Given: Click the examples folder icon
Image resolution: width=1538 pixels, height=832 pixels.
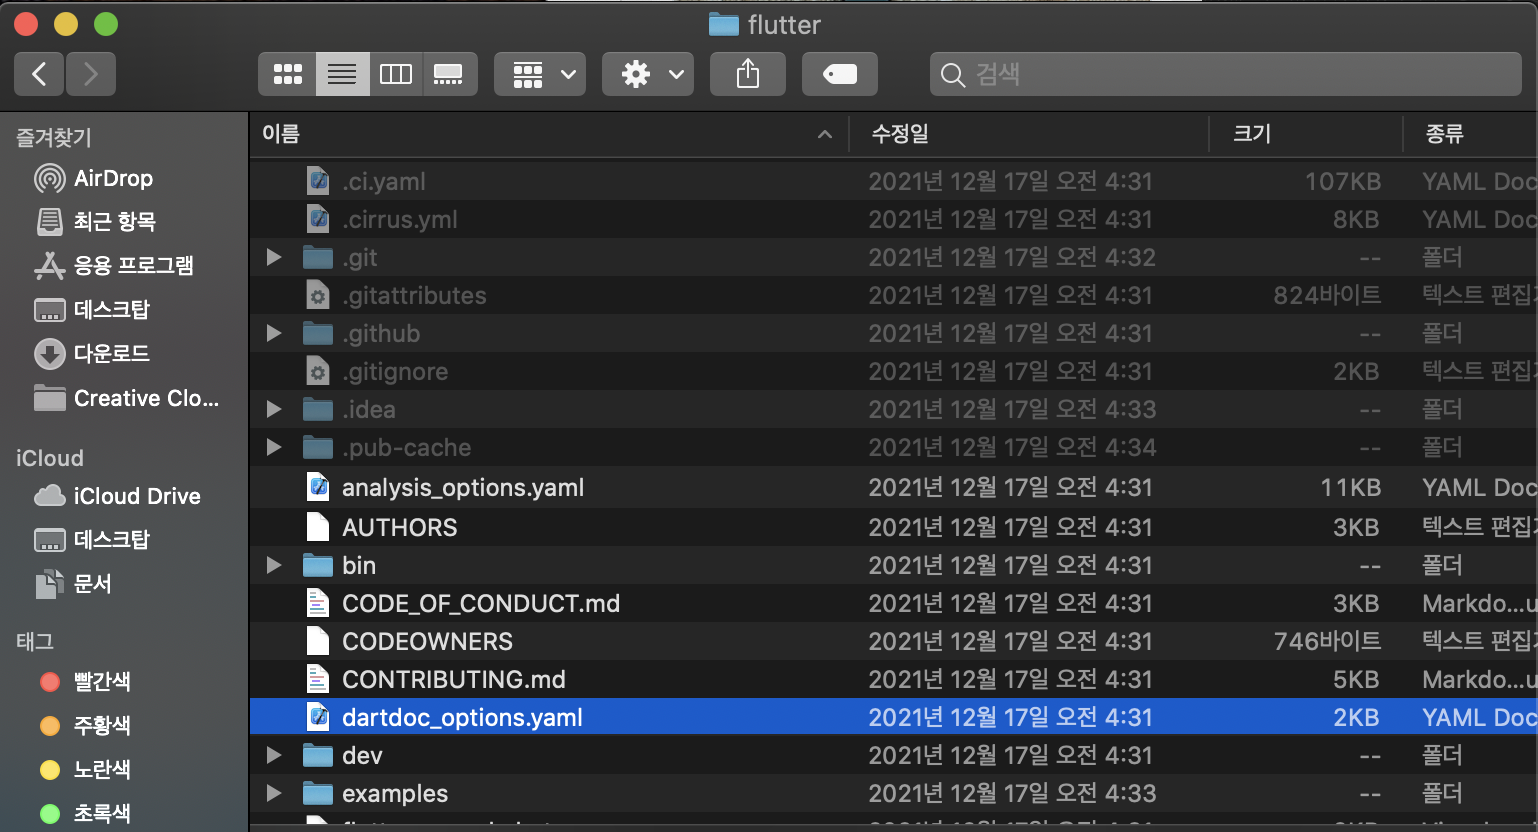Looking at the screenshot, I should [x=318, y=793].
